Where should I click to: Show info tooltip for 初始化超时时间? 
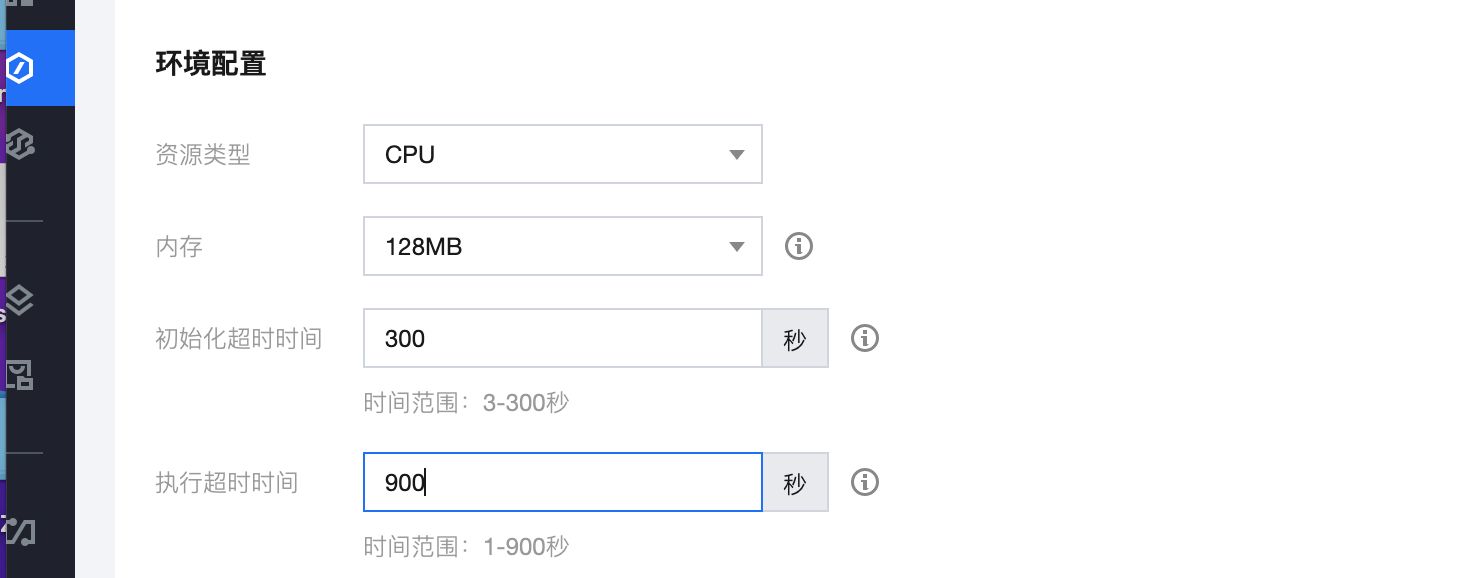(864, 338)
